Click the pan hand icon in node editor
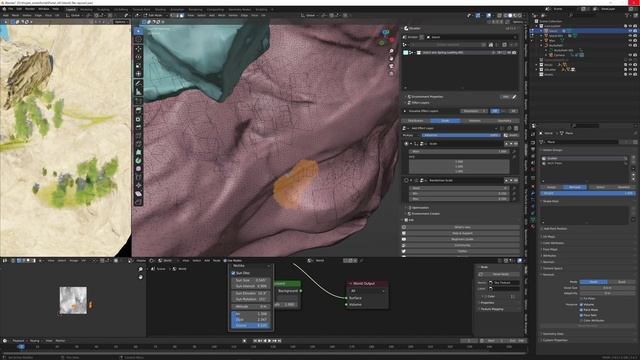The height and width of the screenshot is (360, 640). click(140, 277)
